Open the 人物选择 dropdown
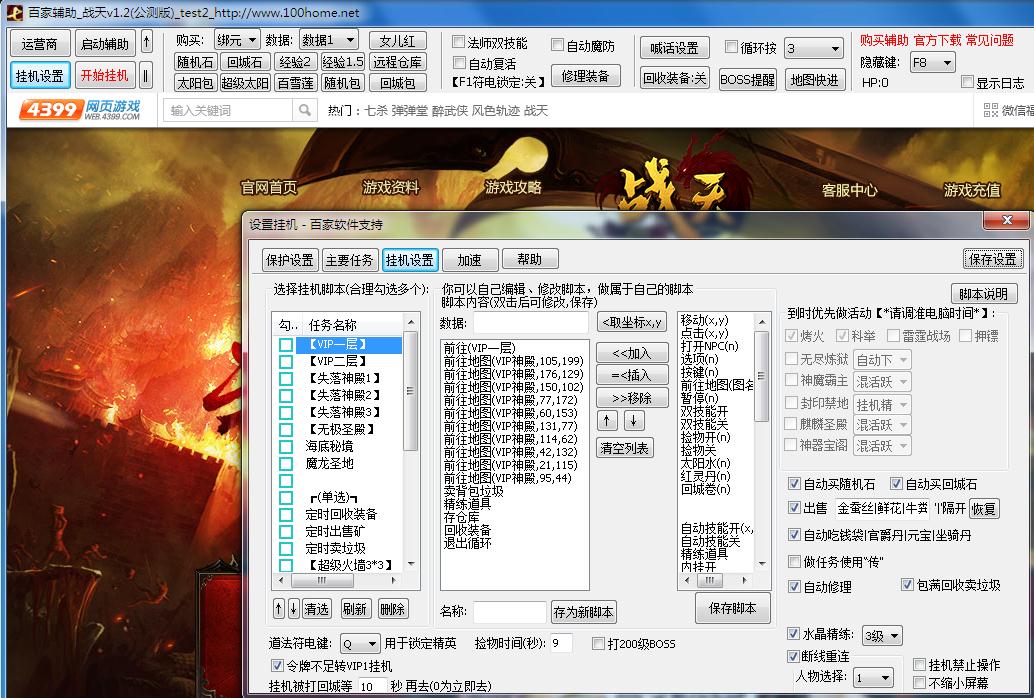 pyautogui.click(x=873, y=678)
